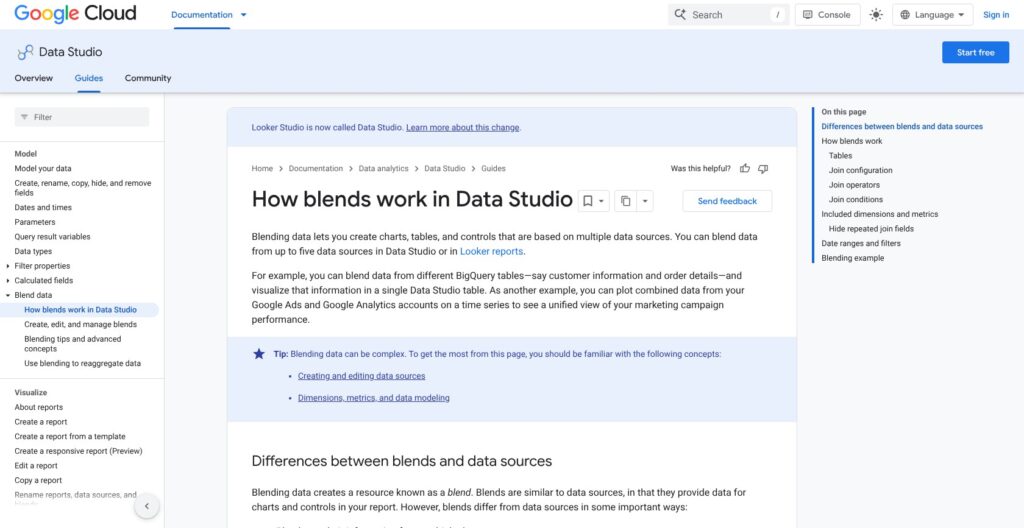
Task: Open Dimensions, metrics, and data modeling link
Action: coord(374,397)
